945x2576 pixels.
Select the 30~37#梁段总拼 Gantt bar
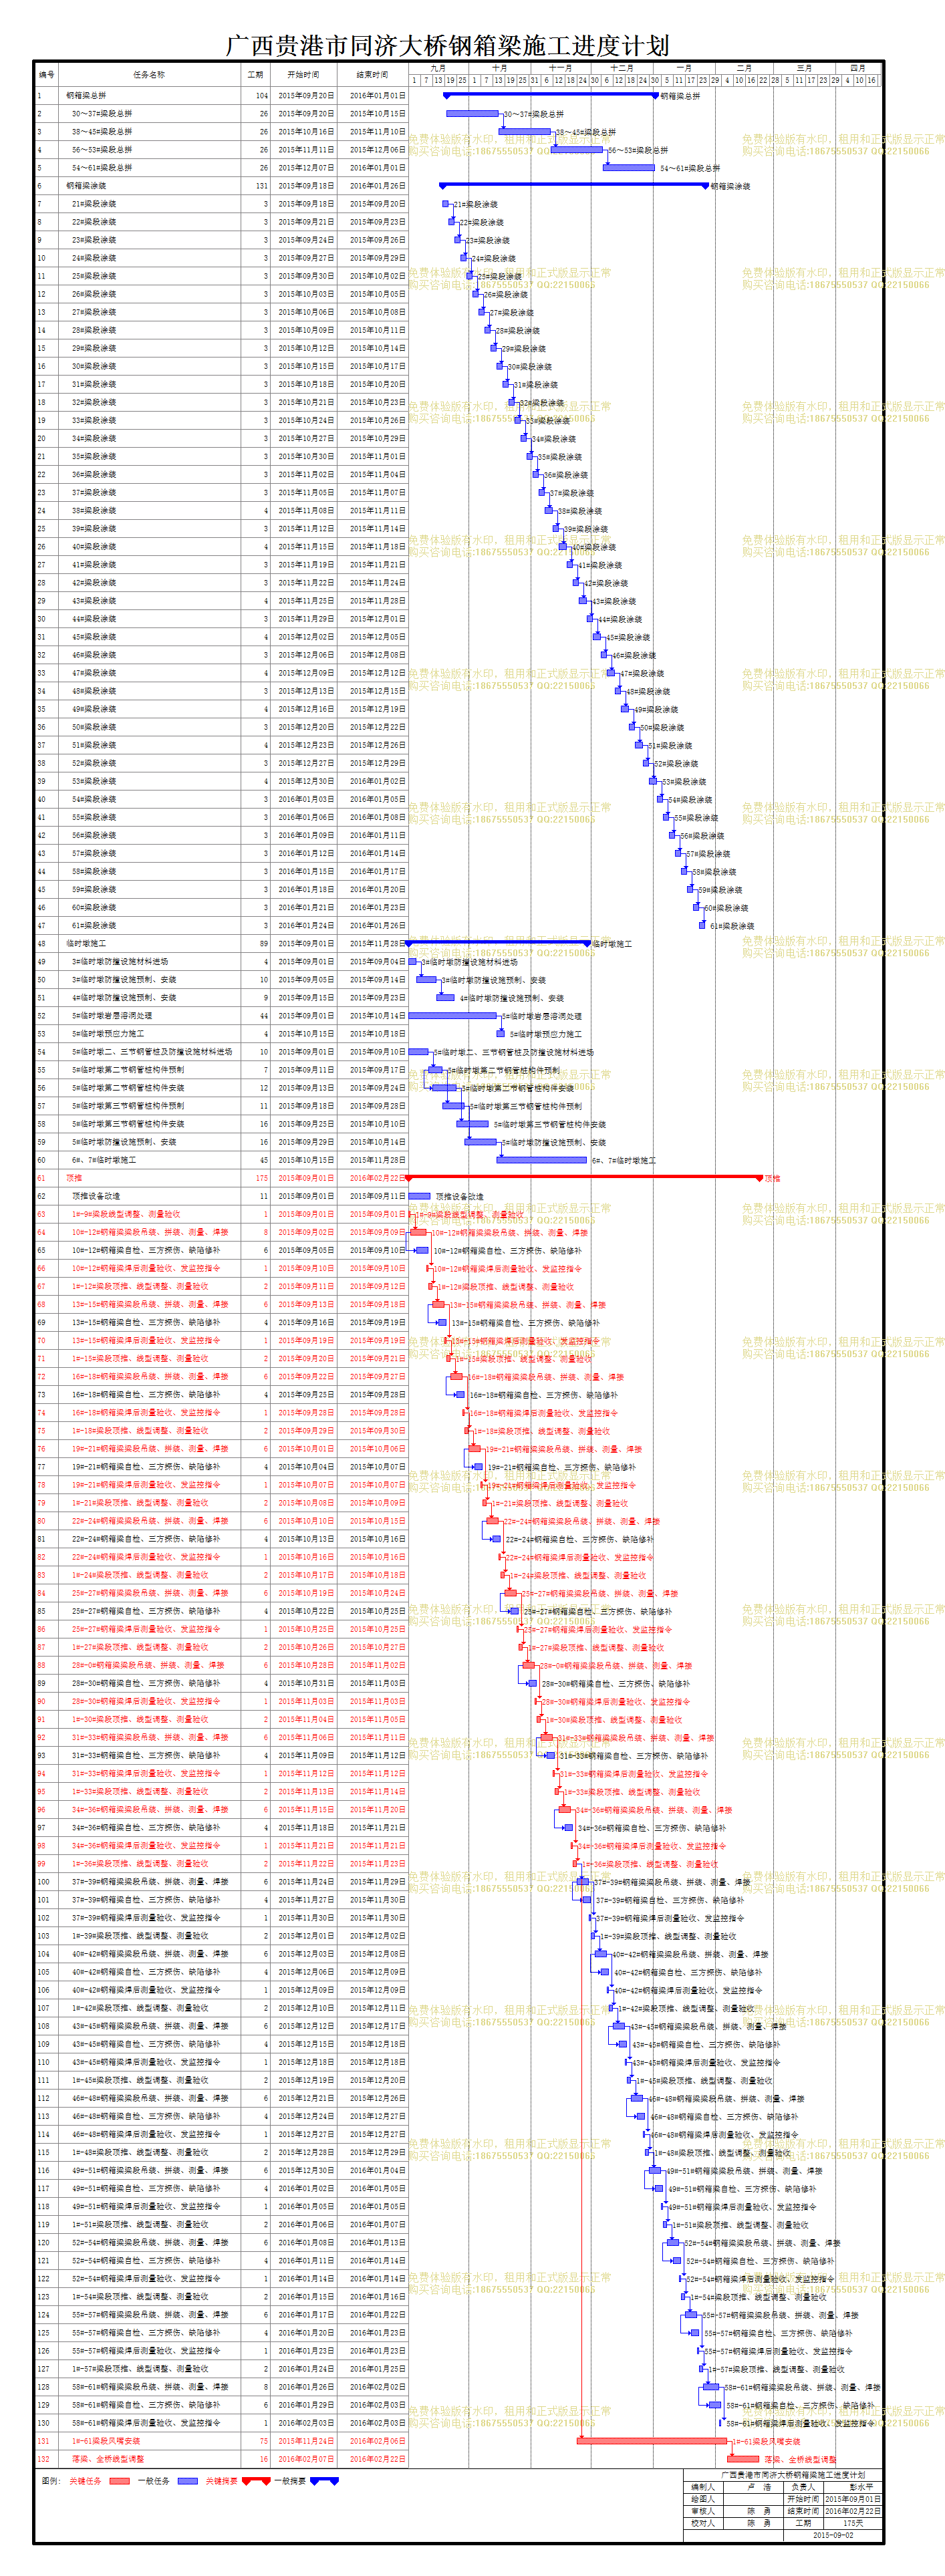[472, 113]
